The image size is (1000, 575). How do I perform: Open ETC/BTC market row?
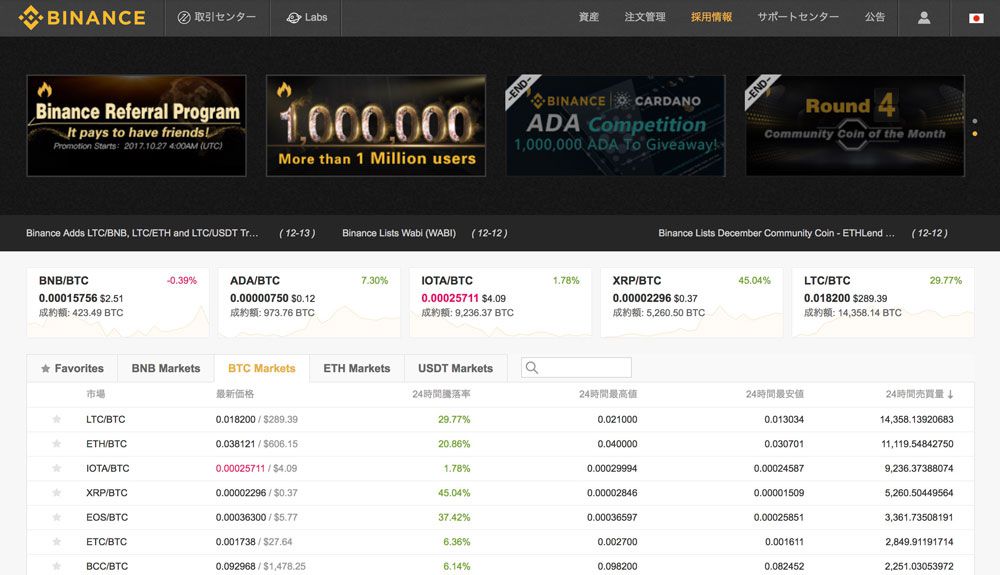click(501, 542)
